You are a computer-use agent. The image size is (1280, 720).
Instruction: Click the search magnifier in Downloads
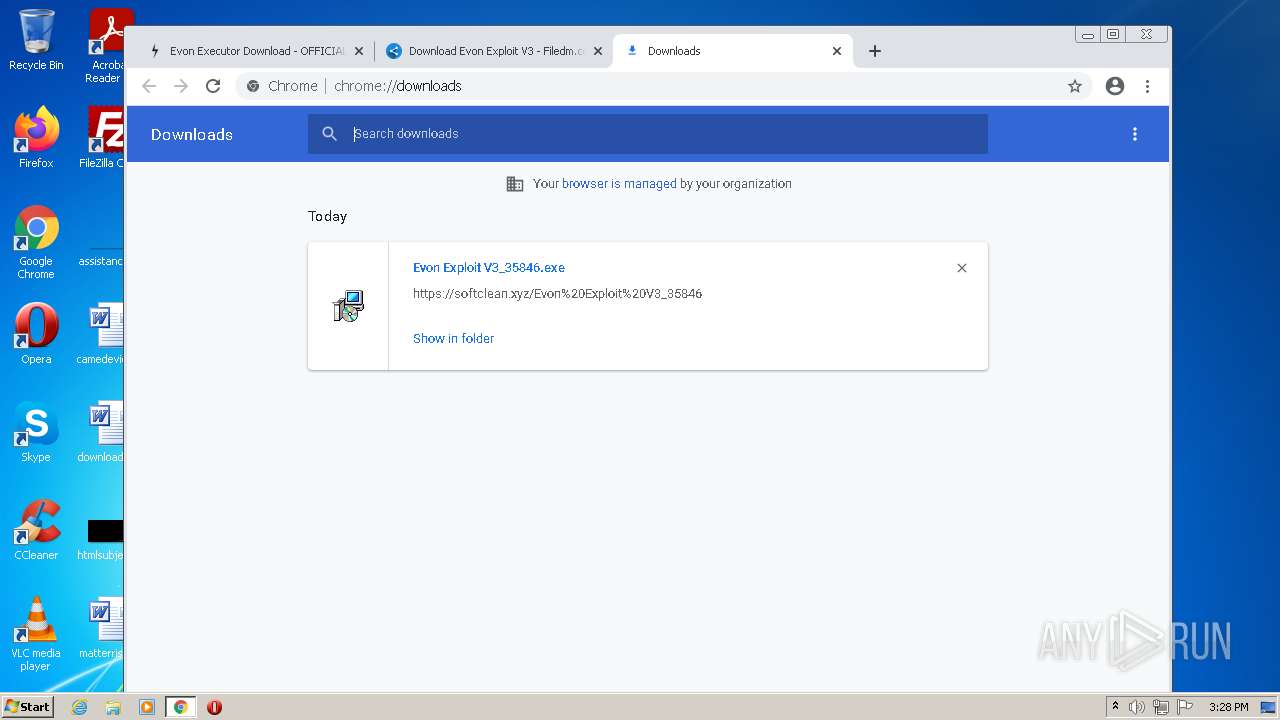[x=329, y=134]
